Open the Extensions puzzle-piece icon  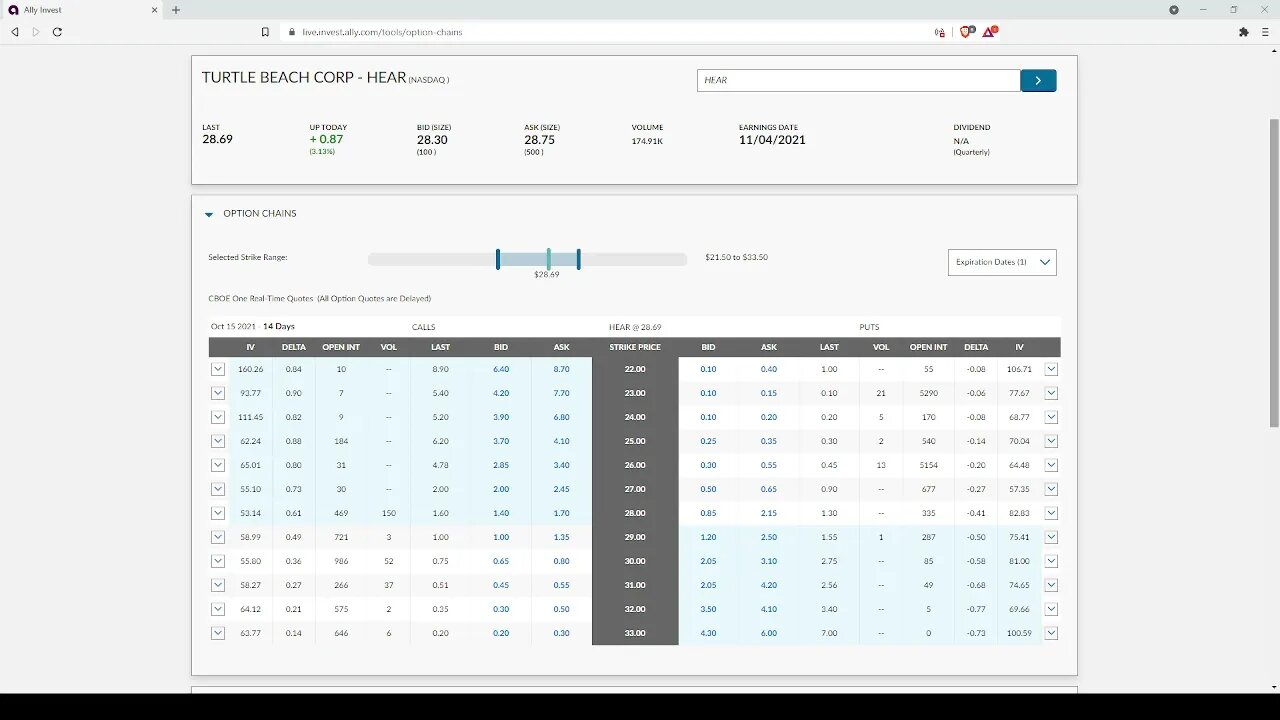(x=1243, y=32)
